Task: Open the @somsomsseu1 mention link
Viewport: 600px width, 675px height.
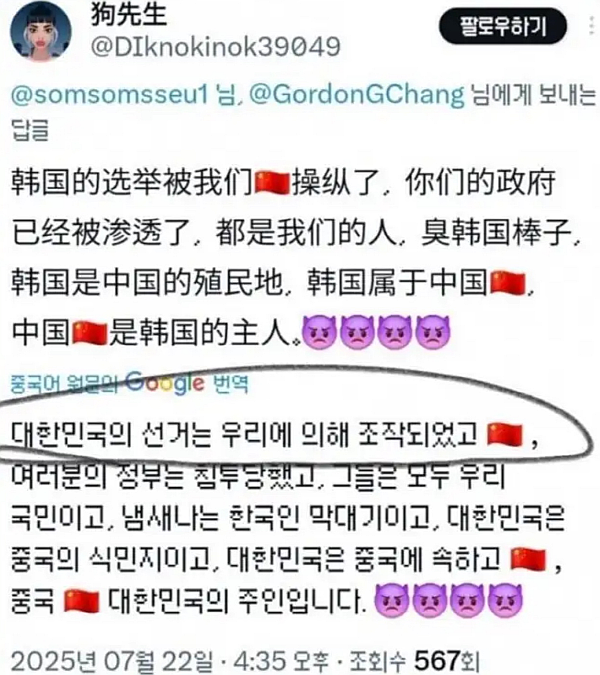Action: click(x=109, y=95)
